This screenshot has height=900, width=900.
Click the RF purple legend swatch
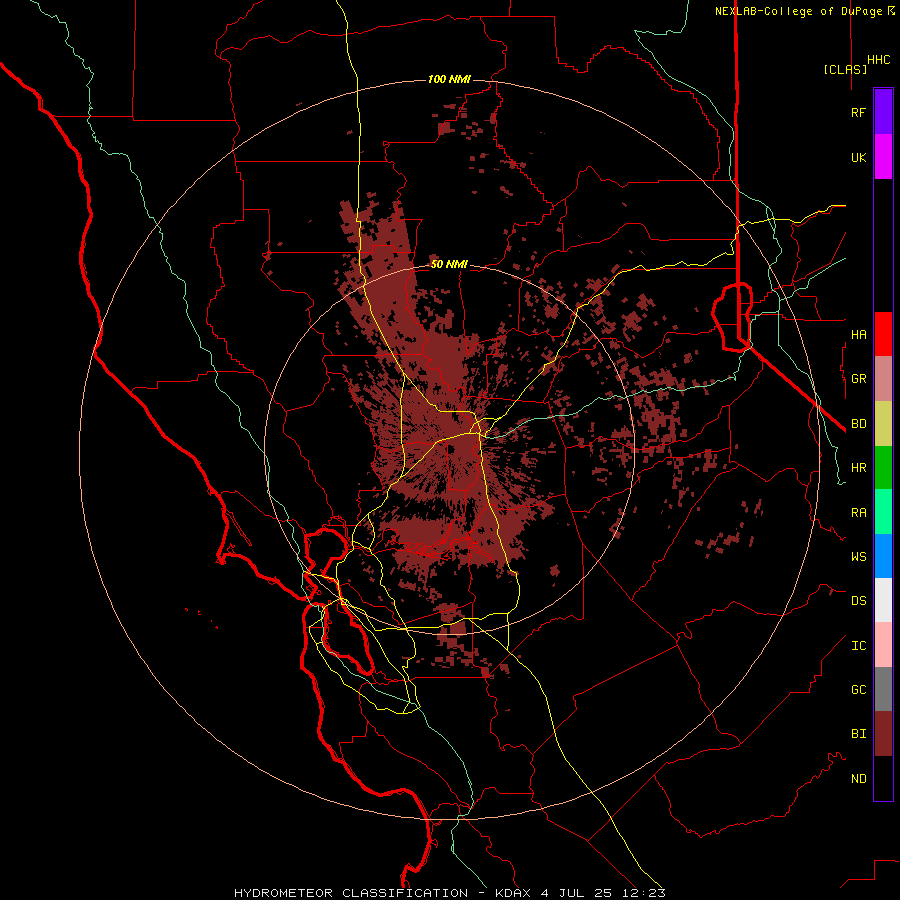pyautogui.click(x=883, y=112)
